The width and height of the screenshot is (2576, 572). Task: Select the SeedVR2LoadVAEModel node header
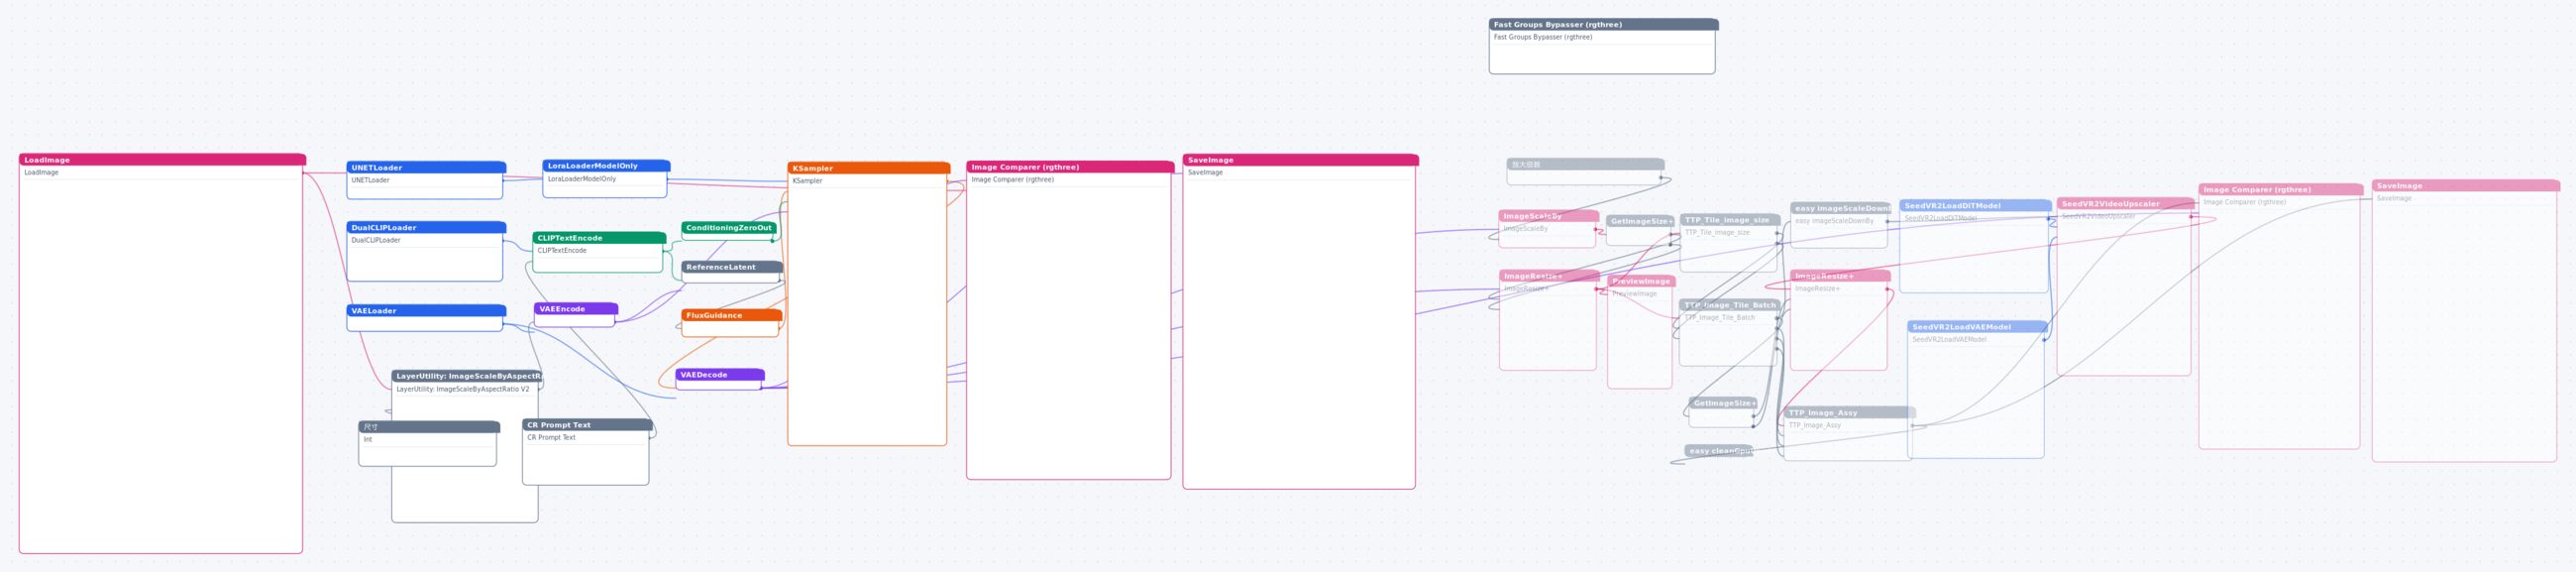[x=1977, y=327]
